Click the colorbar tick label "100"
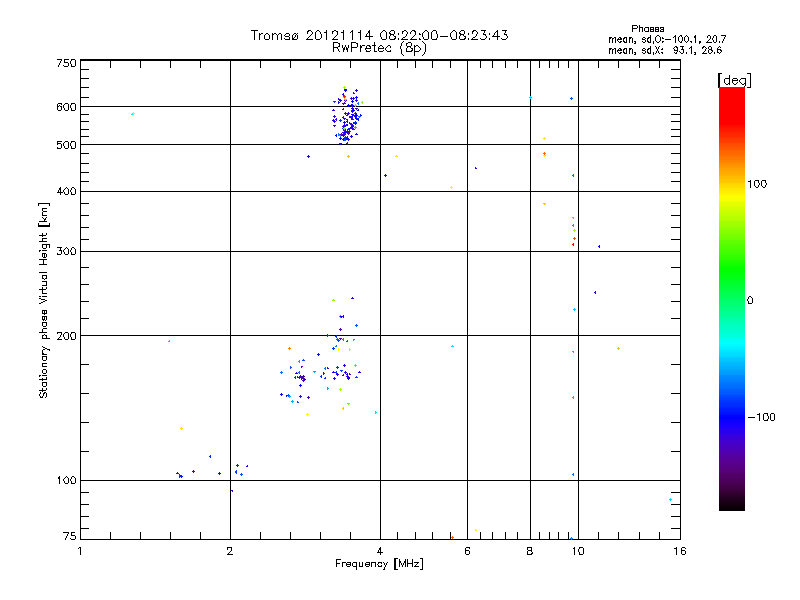The width and height of the screenshot is (800, 600). (x=757, y=184)
